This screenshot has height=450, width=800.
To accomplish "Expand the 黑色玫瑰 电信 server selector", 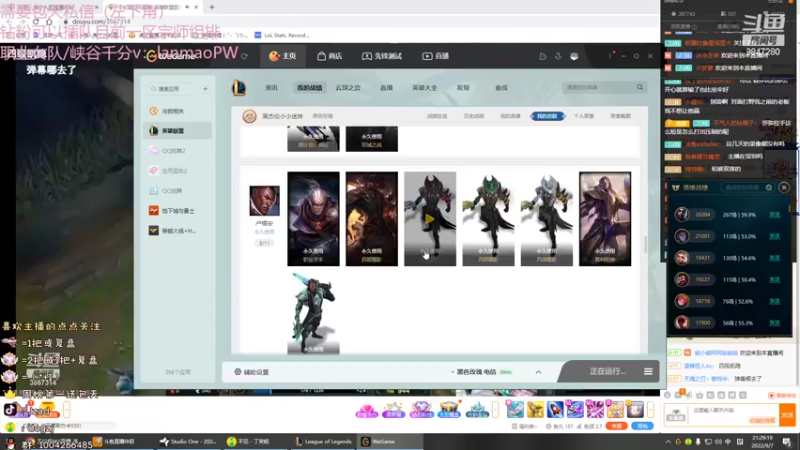I will coord(538,372).
